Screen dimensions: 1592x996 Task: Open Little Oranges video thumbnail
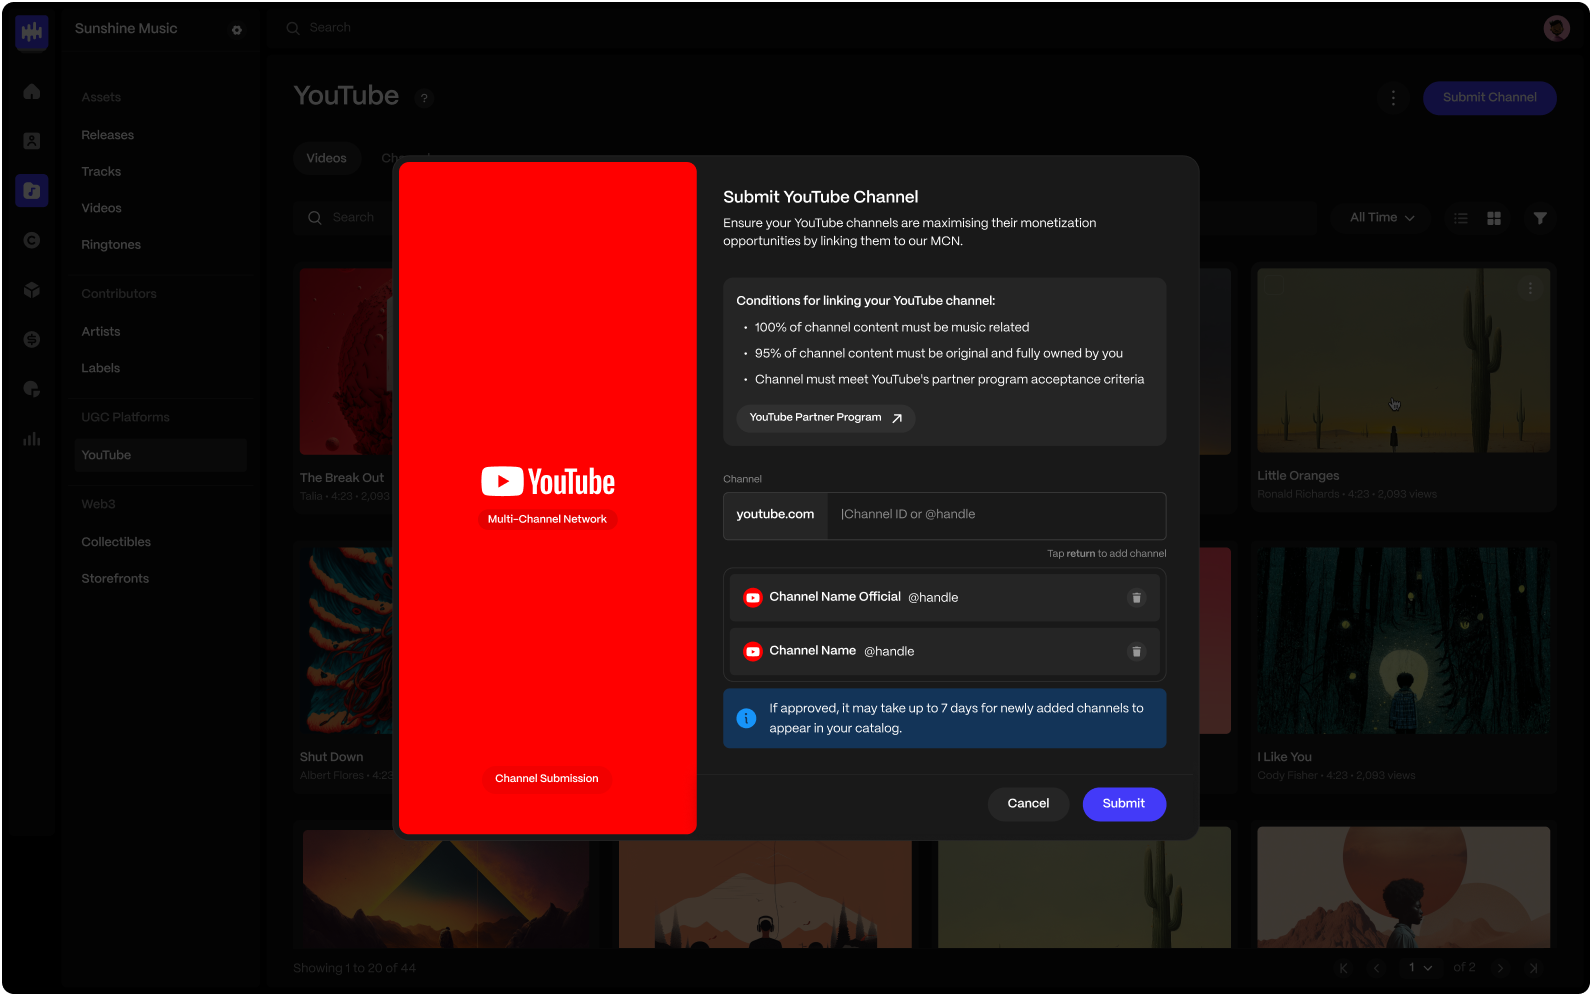click(1403, 360)
